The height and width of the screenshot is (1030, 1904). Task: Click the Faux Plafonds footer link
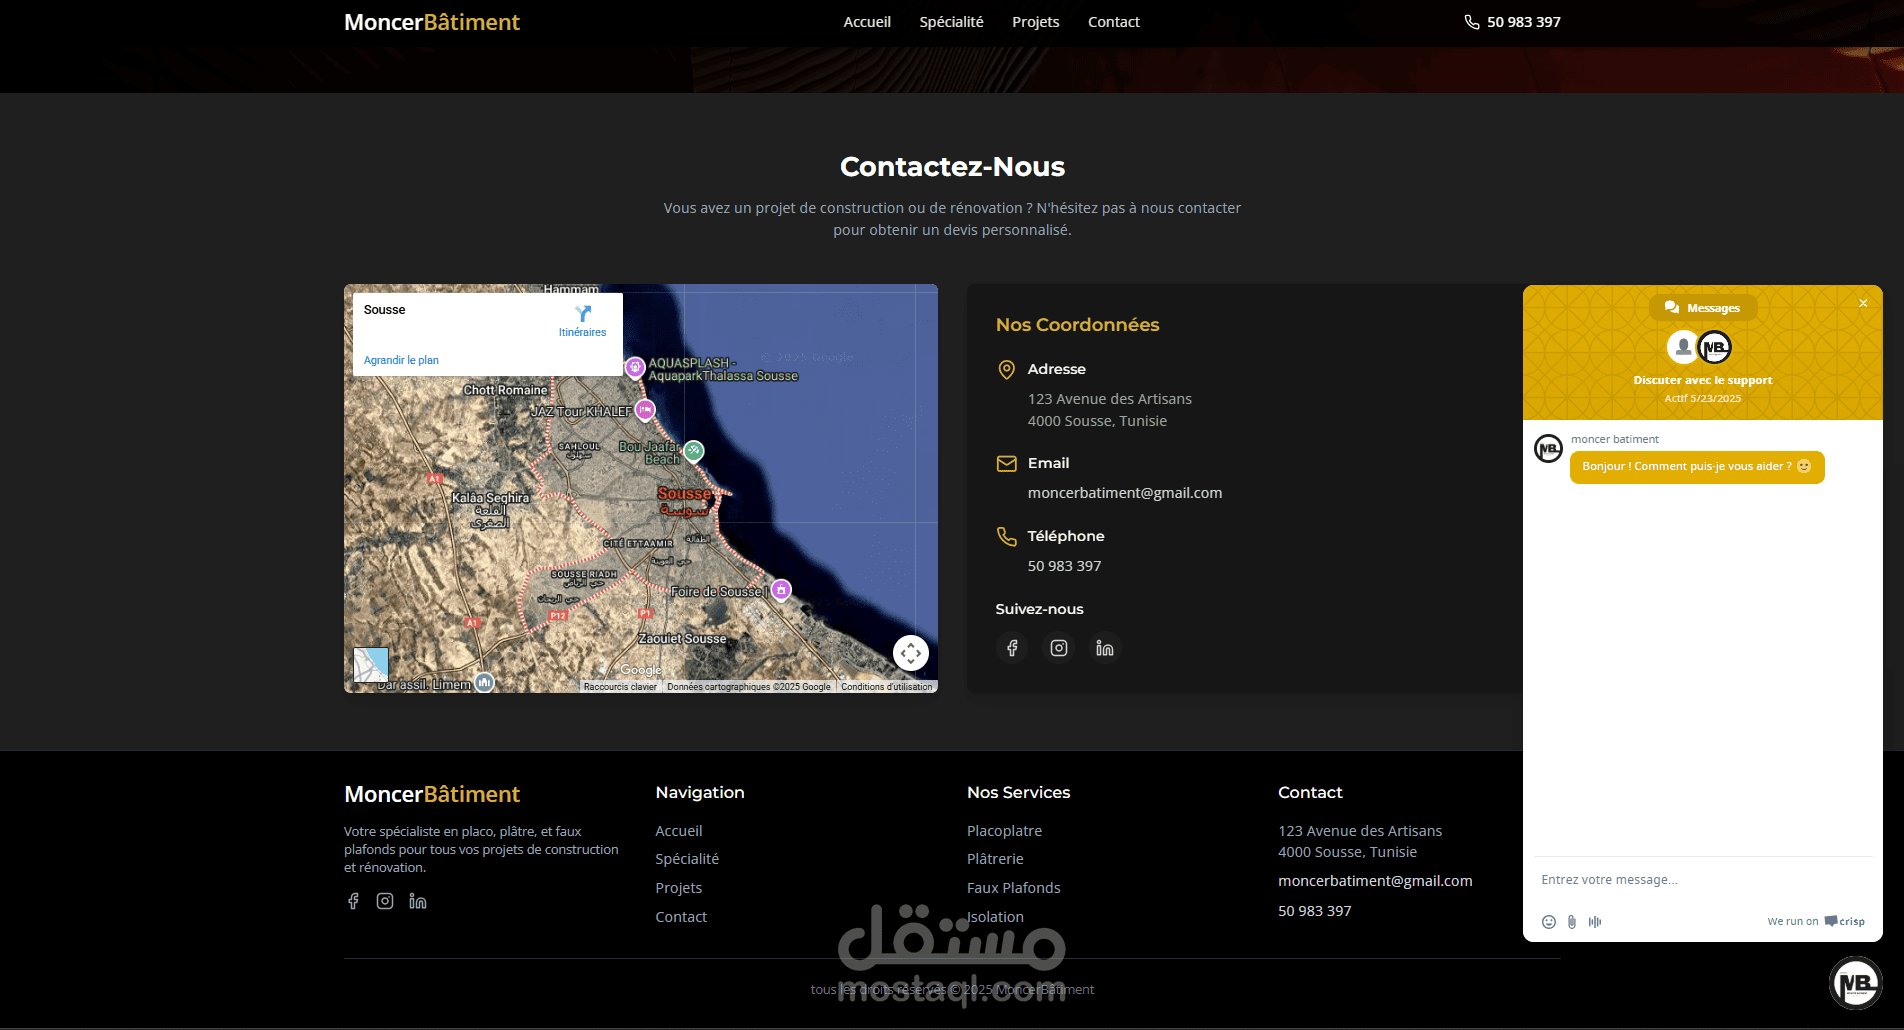coord(1014,888)
